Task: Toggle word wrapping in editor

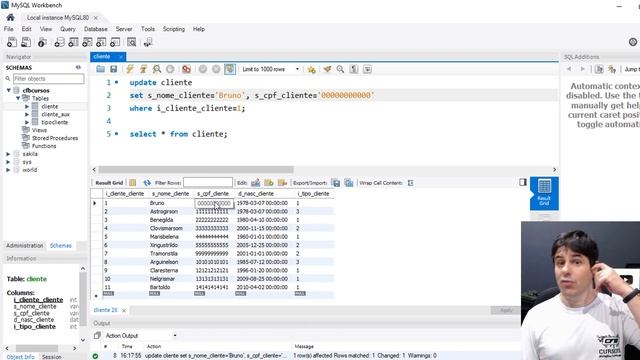Action: pyautogui.click(x=367, y=69)
